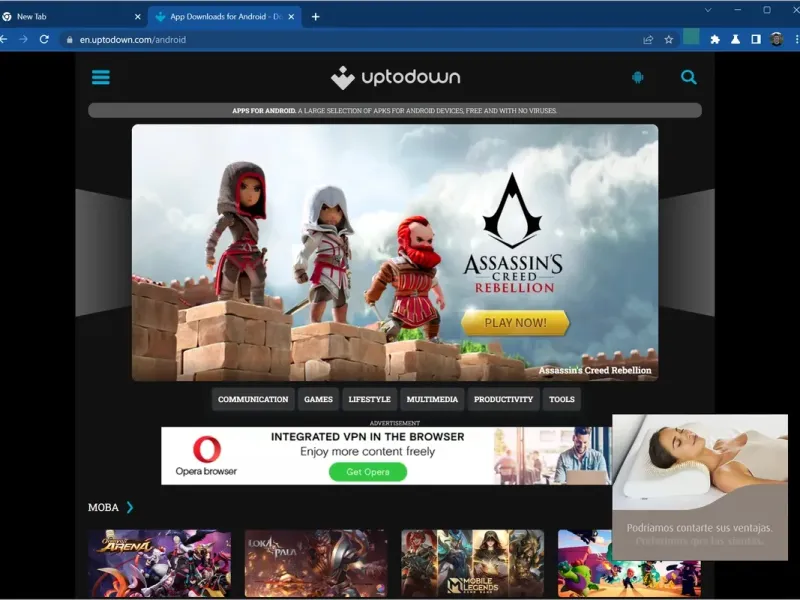This screenshot has height=600, width=800.
Task: Click the green extension icon in toolbar
Action: (x=691, y=37)
